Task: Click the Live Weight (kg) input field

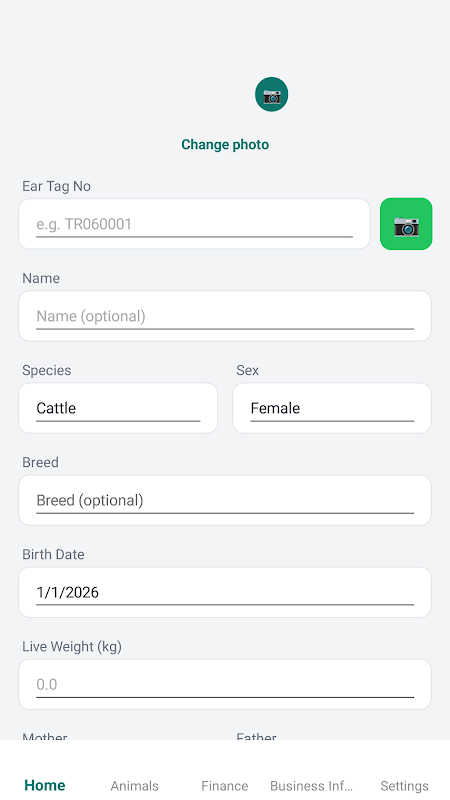Action: click(225, 684)
